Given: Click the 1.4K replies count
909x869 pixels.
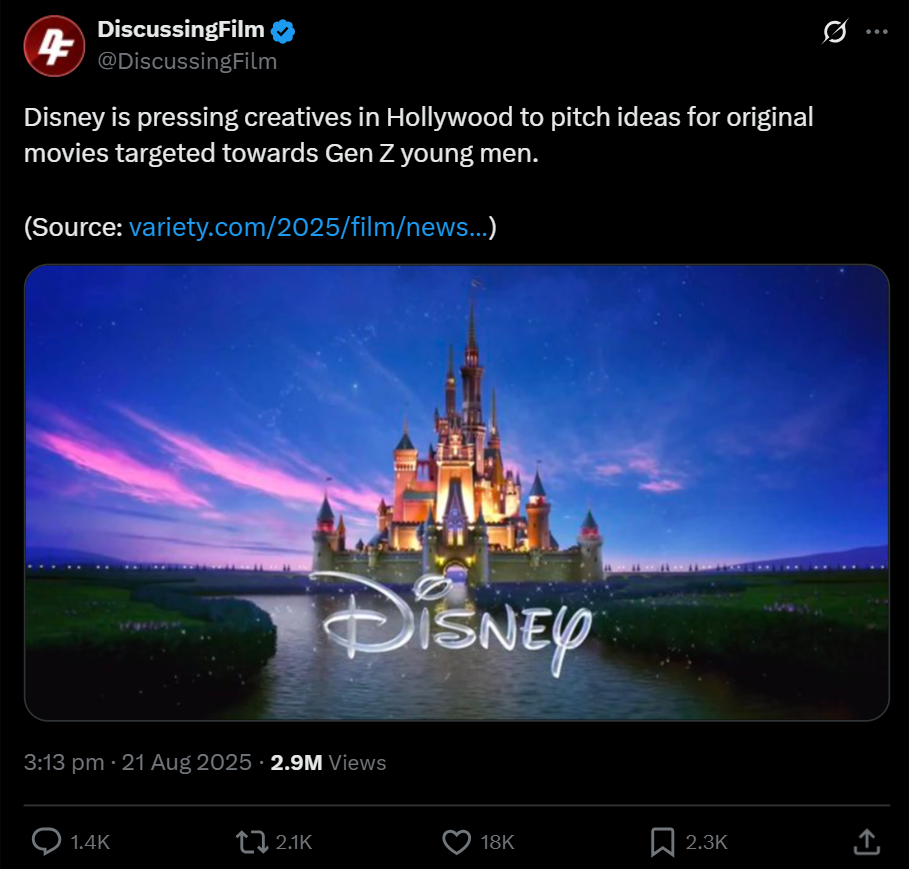Looking at the screenshot, I should (x=90, y=842).
